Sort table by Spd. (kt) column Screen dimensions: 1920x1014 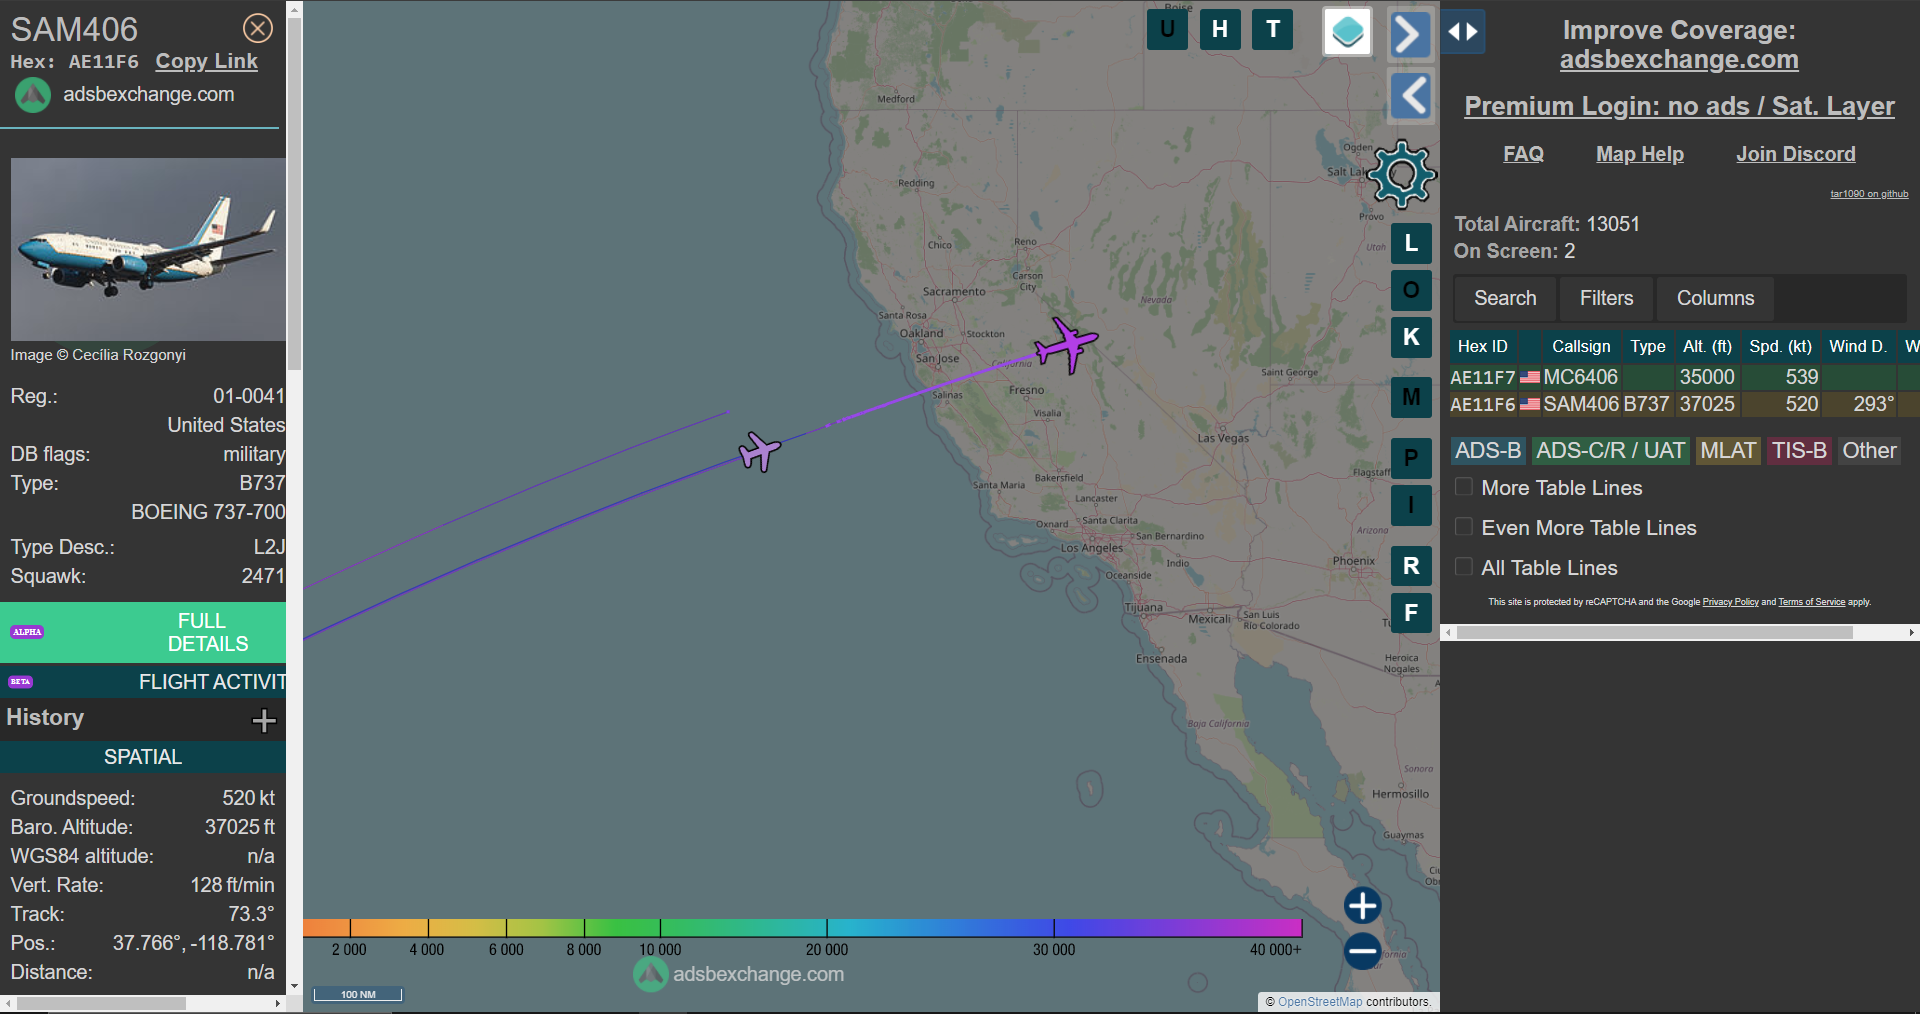(x=1780, y=346)
